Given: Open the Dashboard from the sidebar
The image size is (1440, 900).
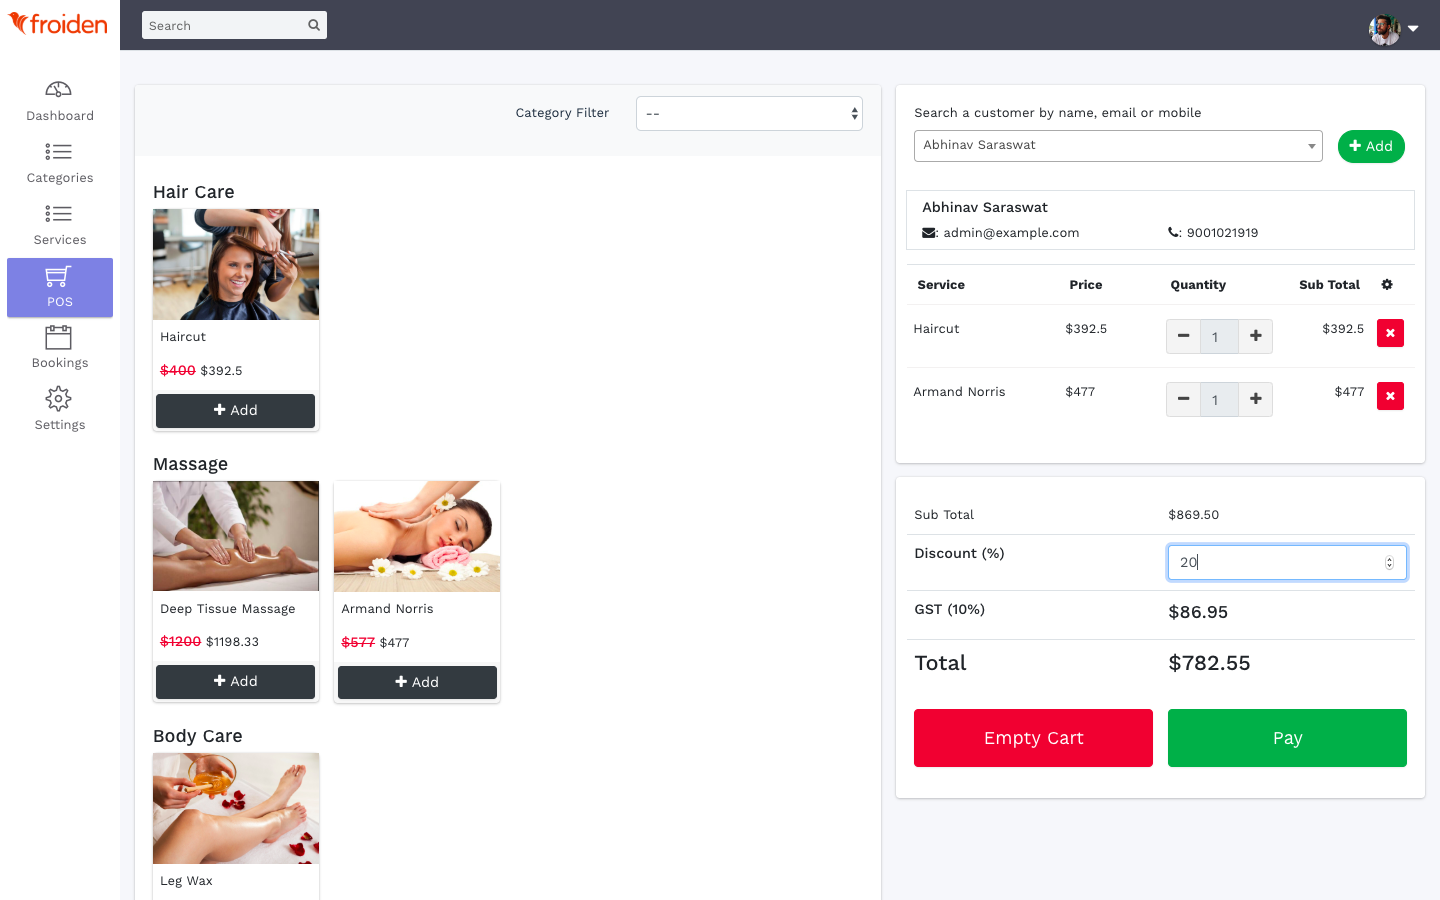Looking at the screenshot, I should (60, 101).
